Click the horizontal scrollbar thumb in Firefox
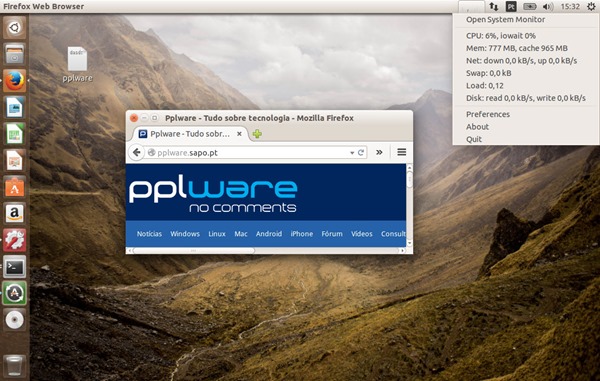The height and width of the screenshot is (381, 600). pos(193,251)
